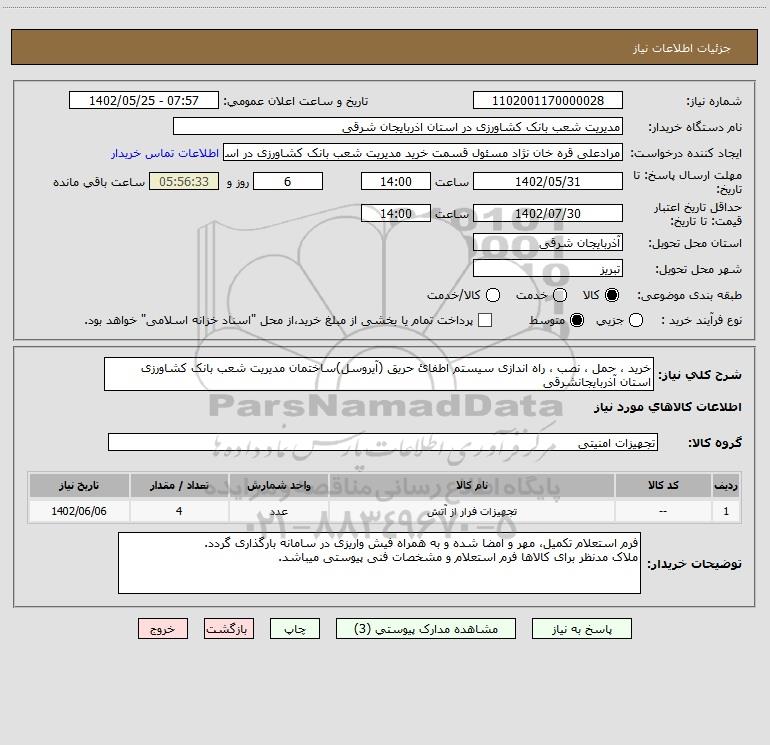Select the خدمت radio button
This screenshot has height=745, width=770.
click(x=560, y=295)
